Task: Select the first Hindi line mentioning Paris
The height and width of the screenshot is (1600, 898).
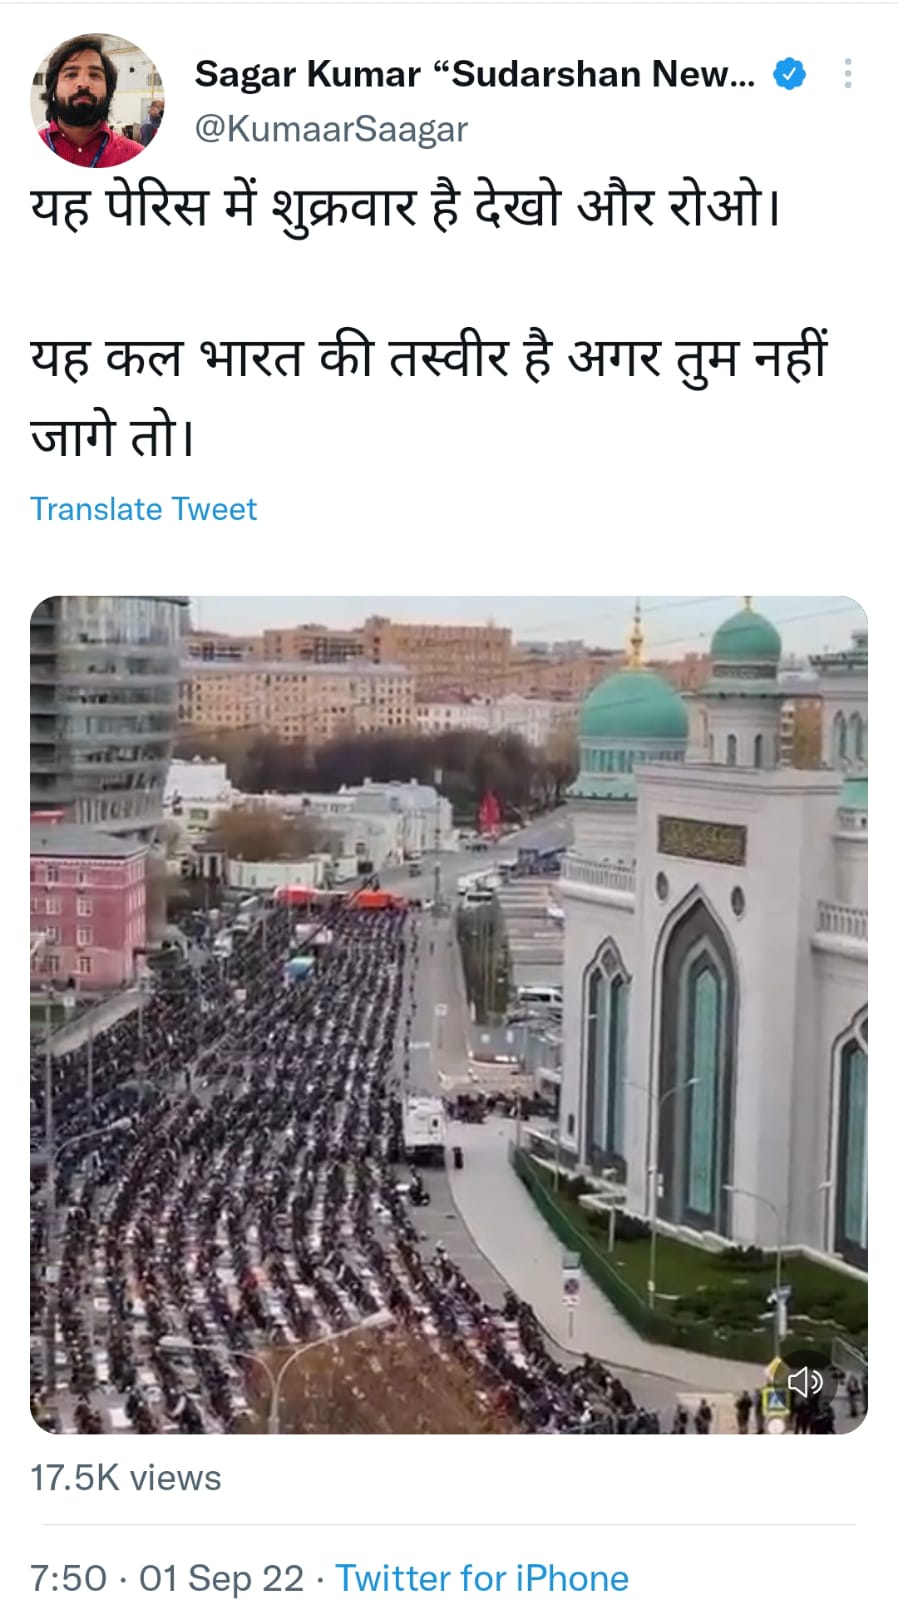Action: point(405,208)
